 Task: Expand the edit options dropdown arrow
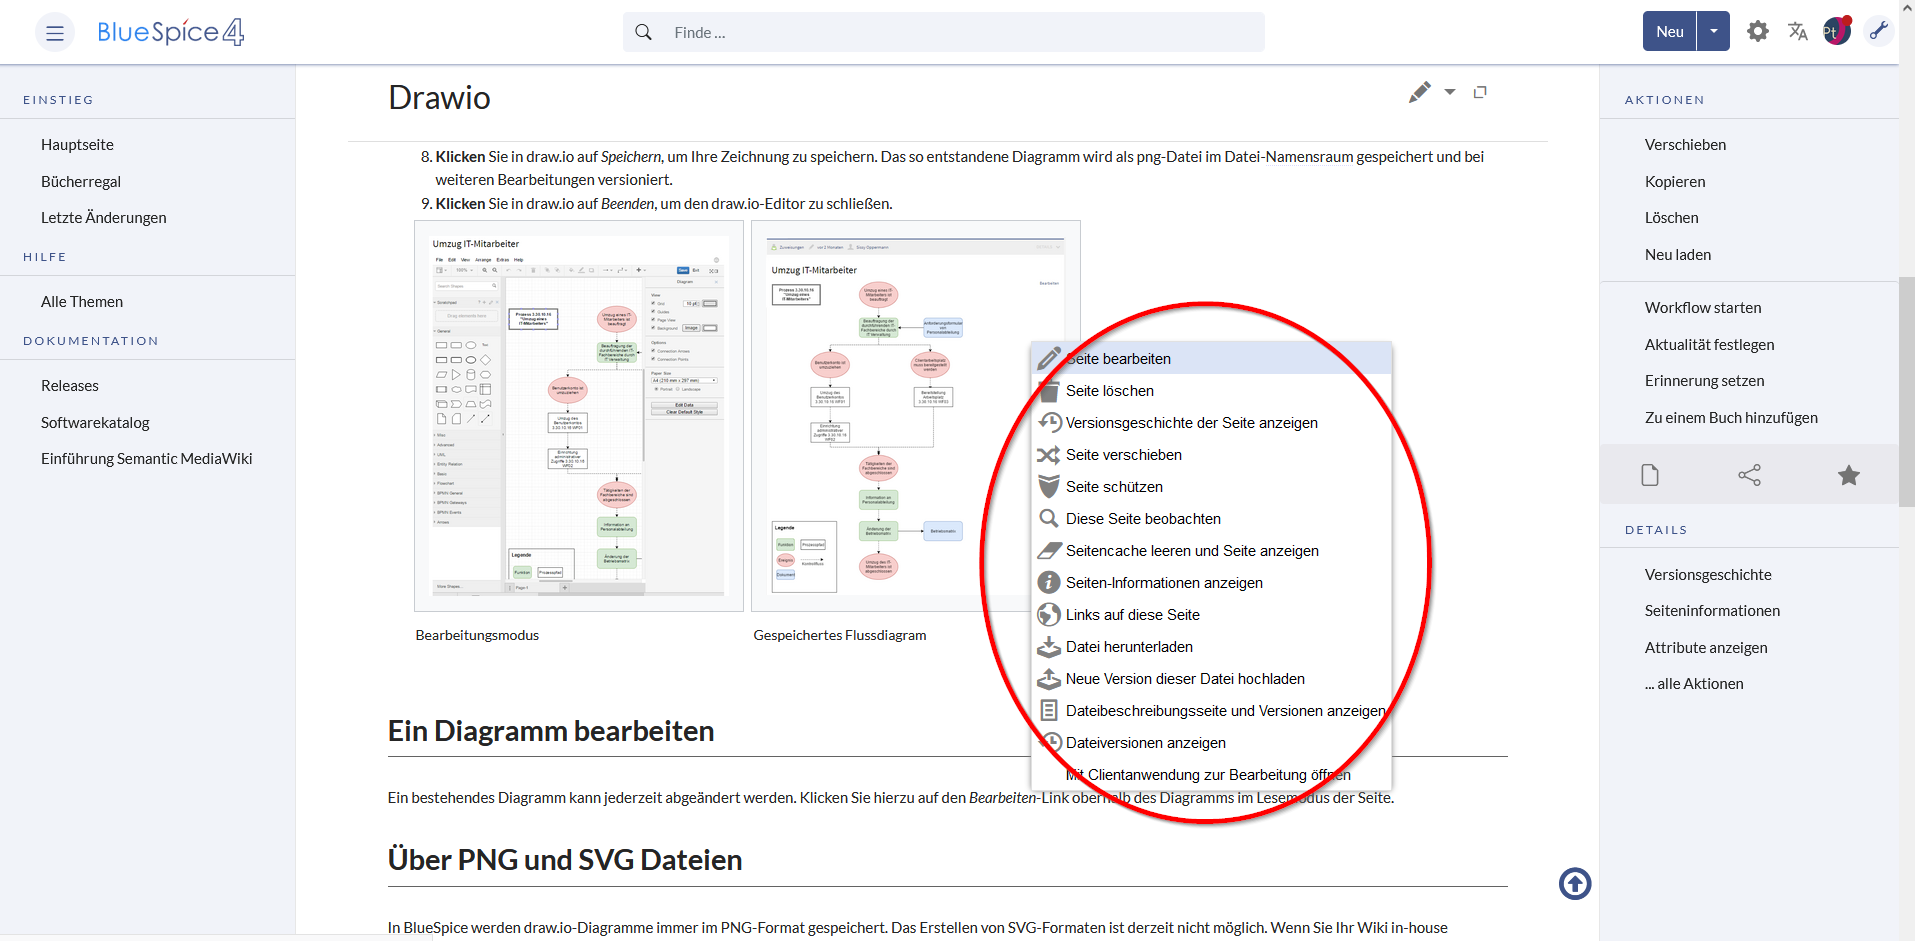[1450, 92]
